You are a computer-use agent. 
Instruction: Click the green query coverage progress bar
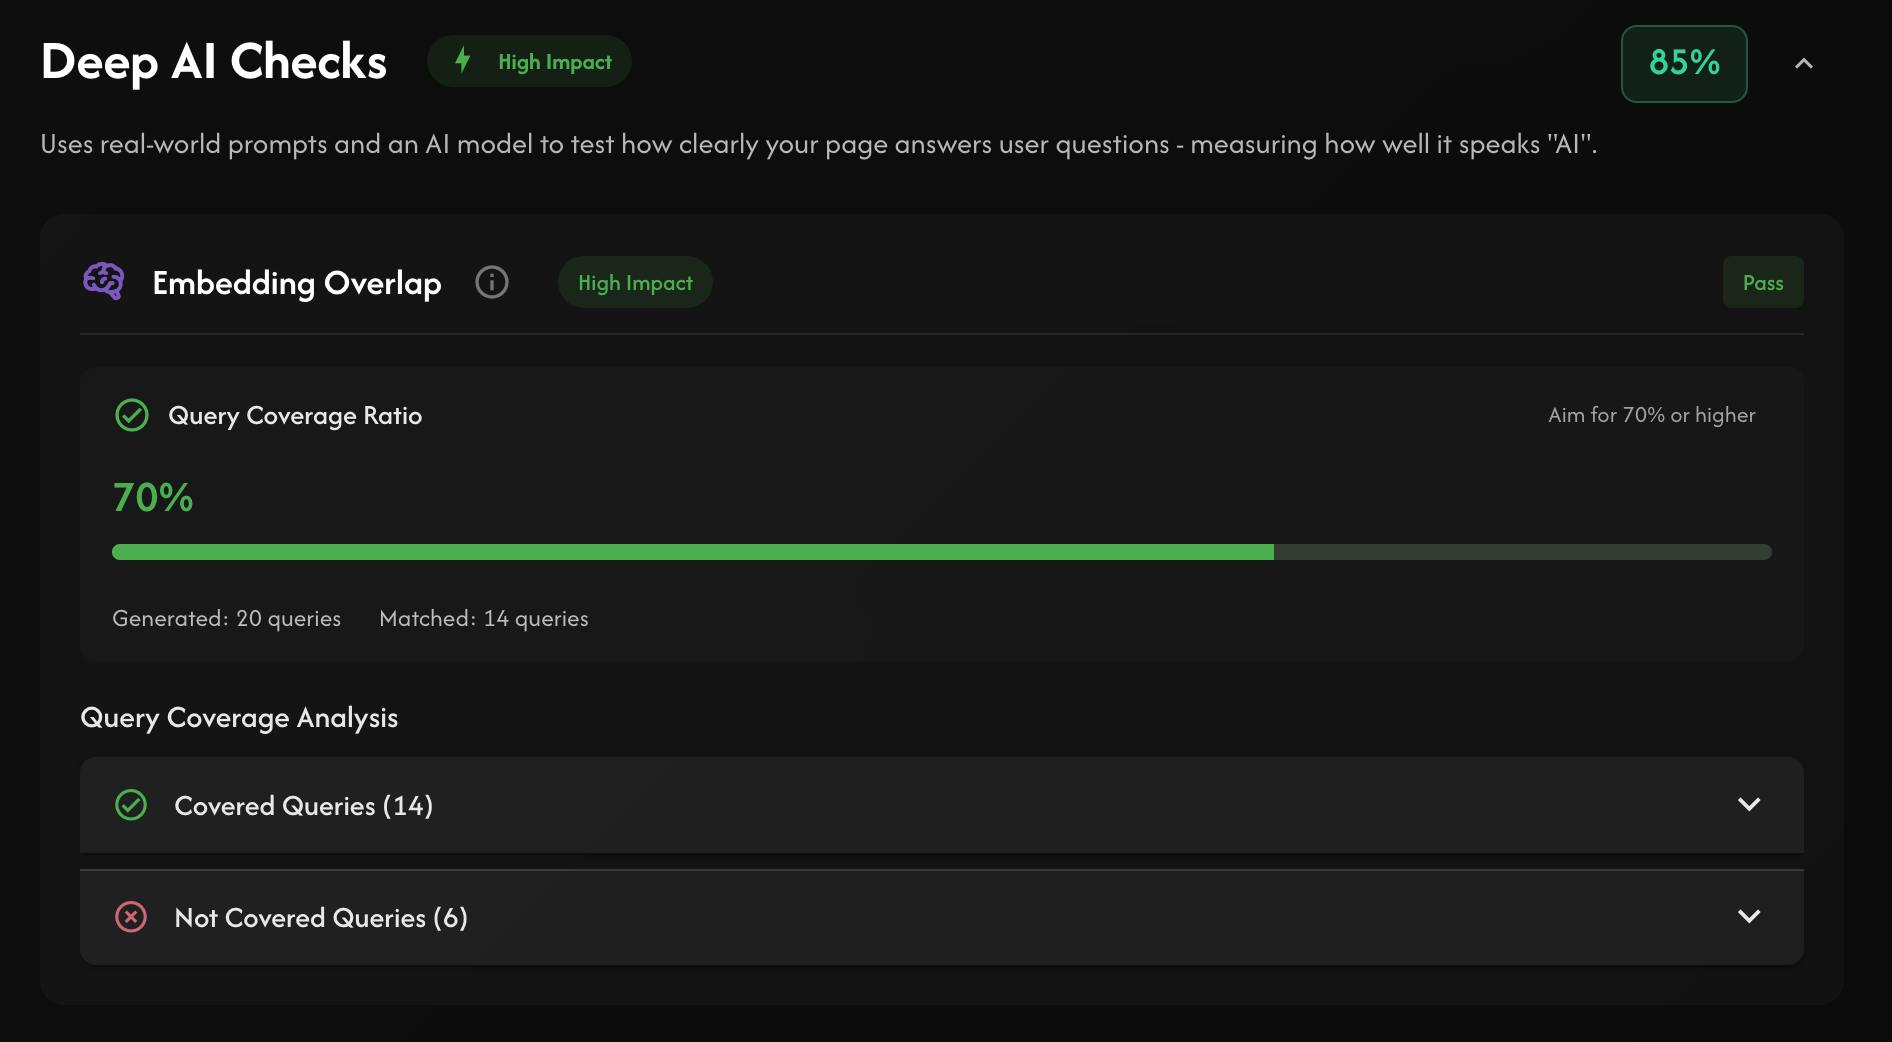tap(941, 552)
